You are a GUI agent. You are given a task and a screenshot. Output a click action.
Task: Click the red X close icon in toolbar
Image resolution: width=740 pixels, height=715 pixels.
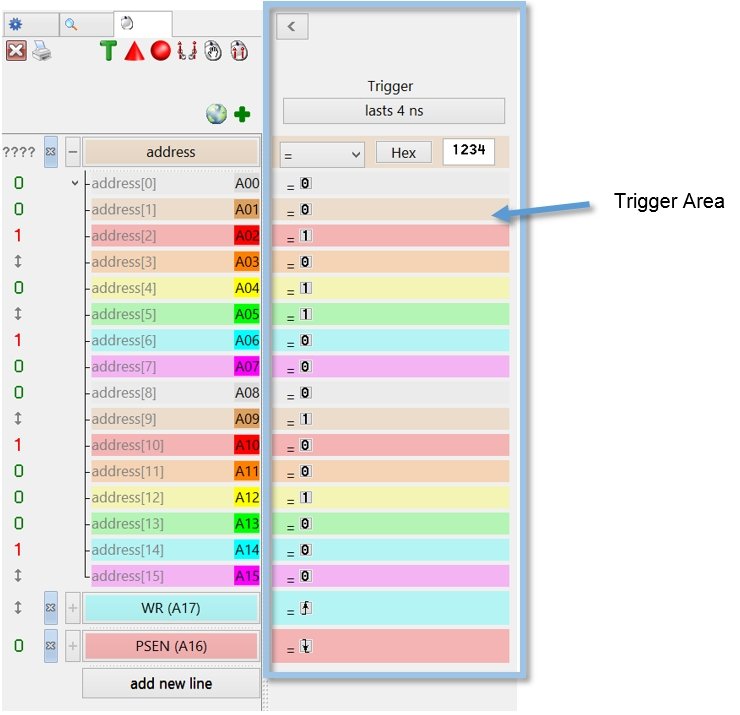(16, 51)
